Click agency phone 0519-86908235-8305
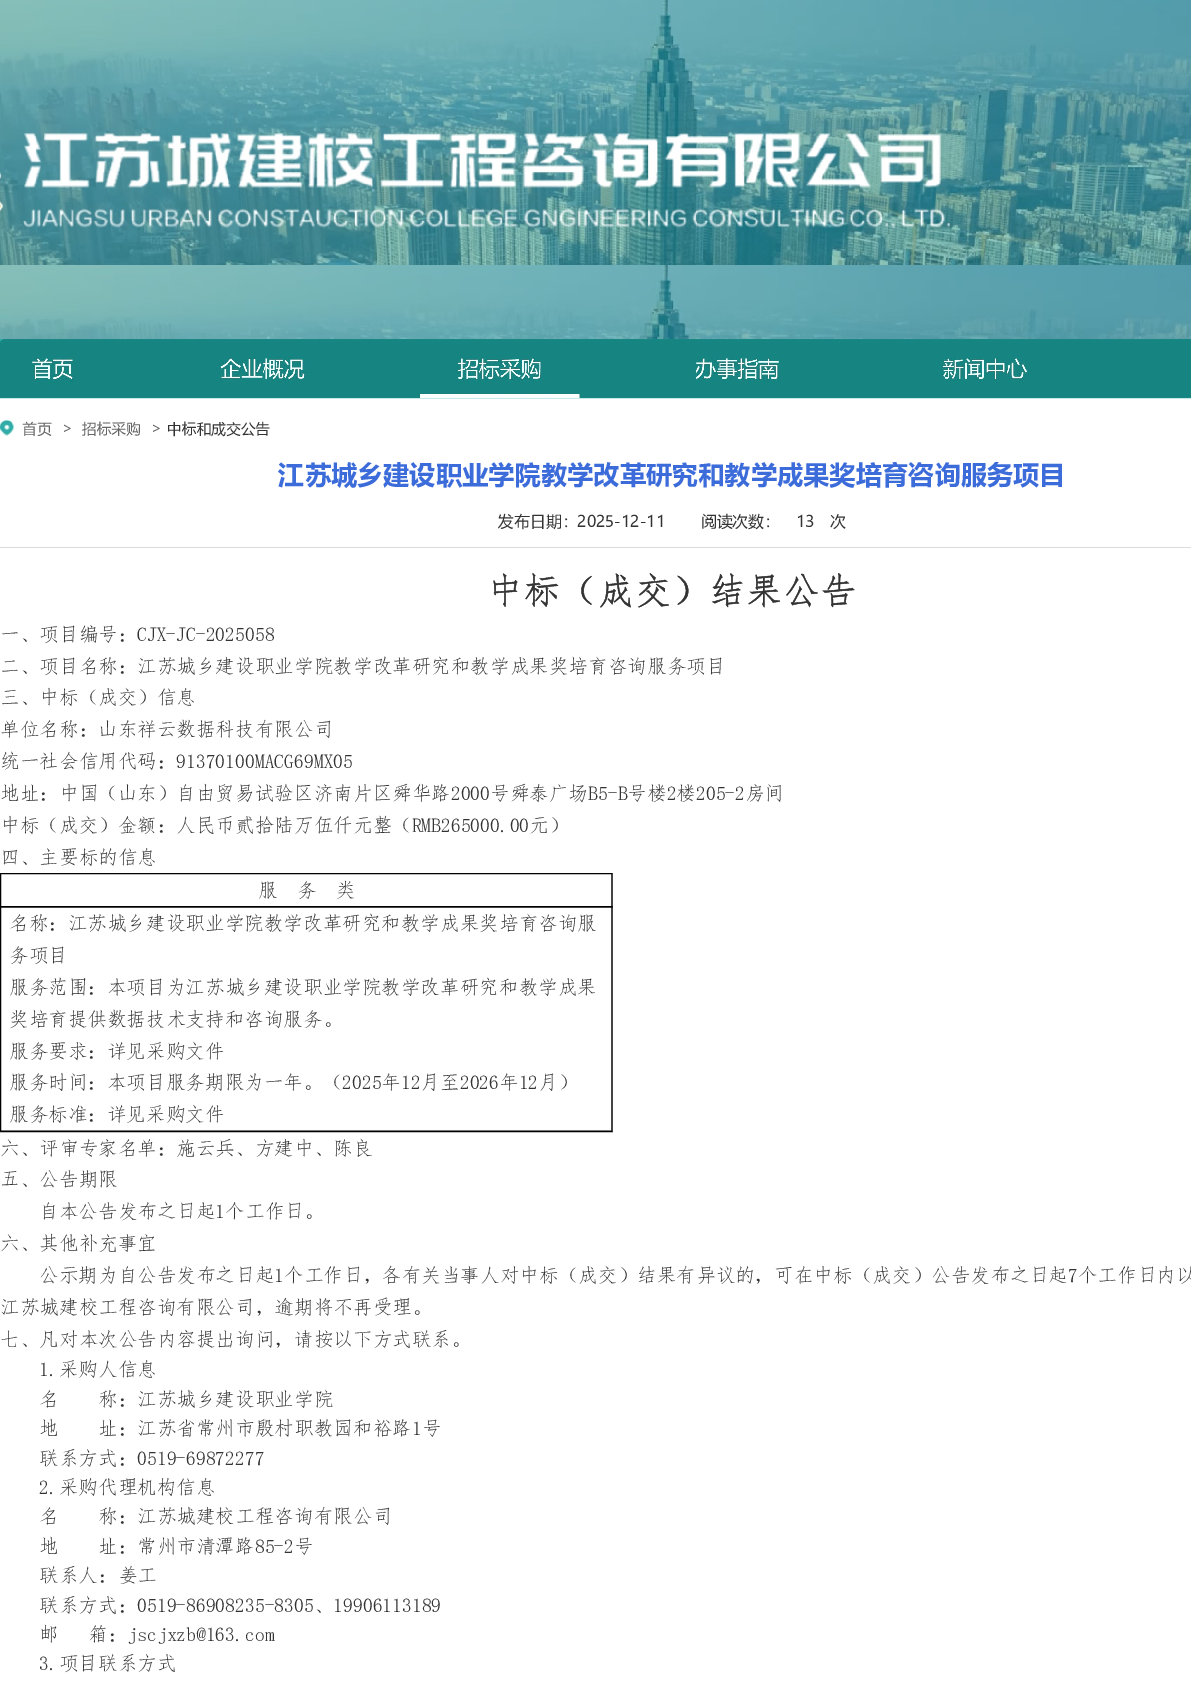Viewport: 1191px width, 1684px height. [225, 1605]
